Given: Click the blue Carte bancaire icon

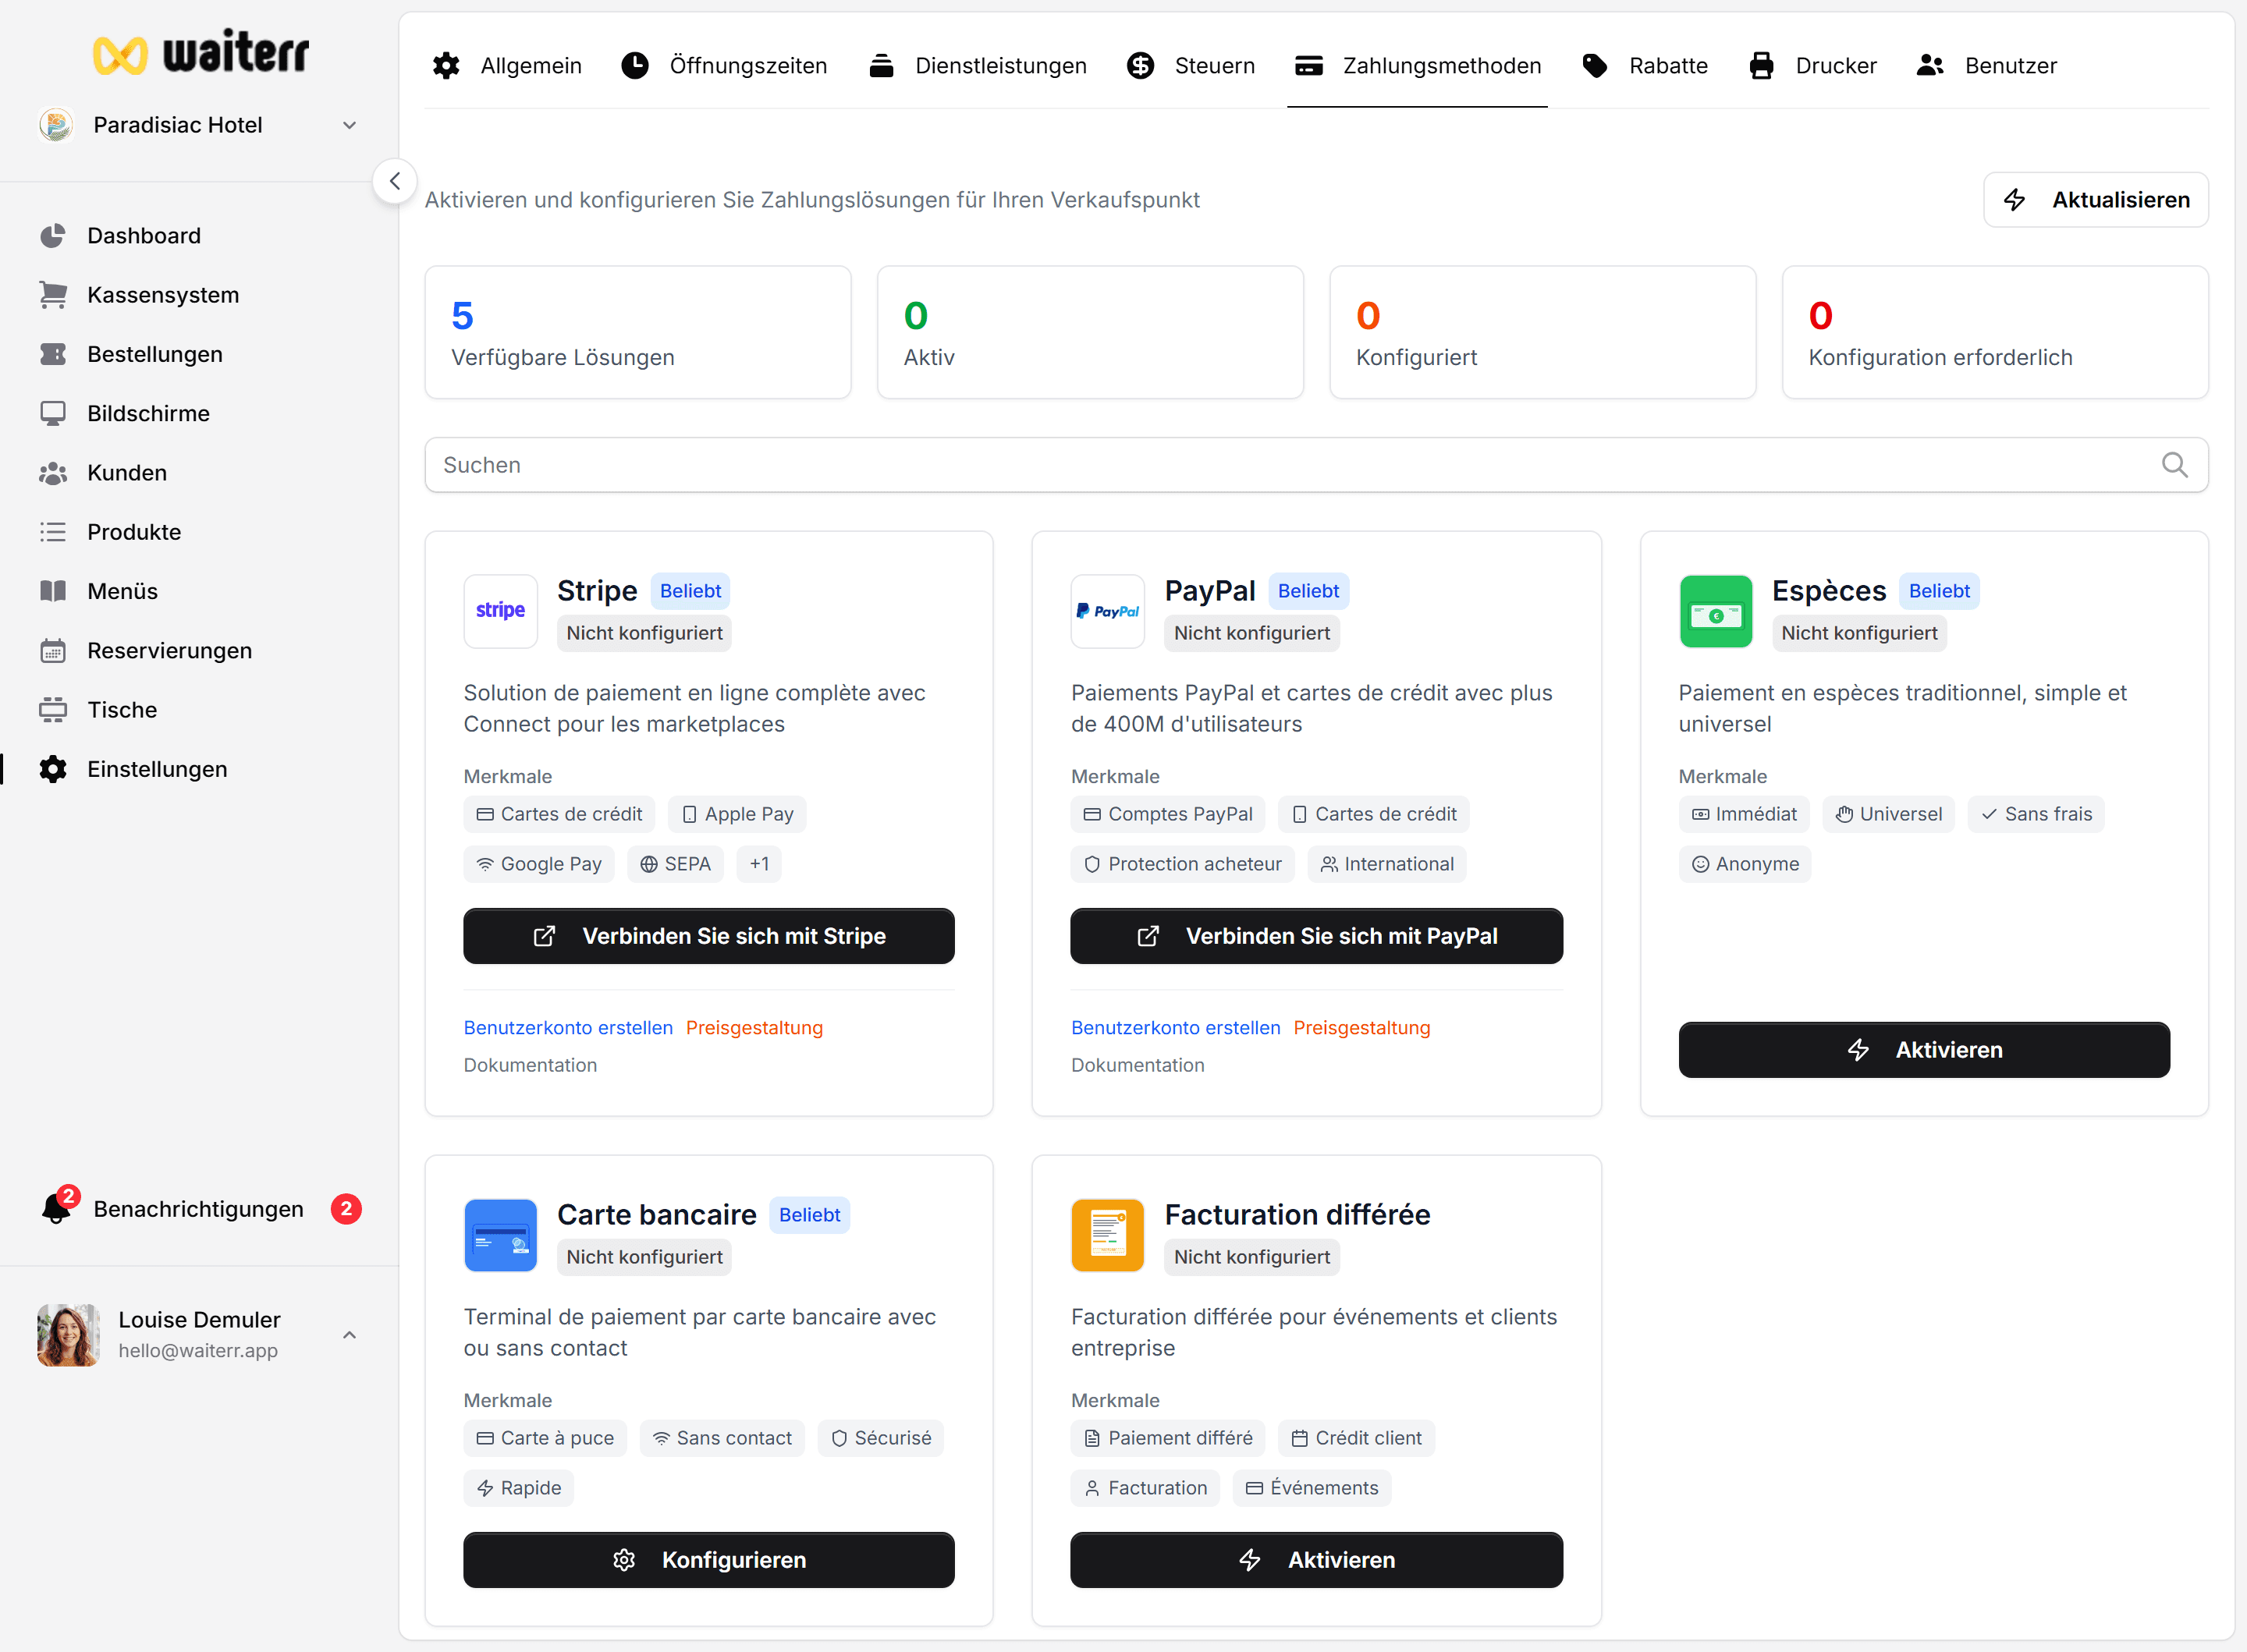Looking at the screenshot, I should (500, 1235).
